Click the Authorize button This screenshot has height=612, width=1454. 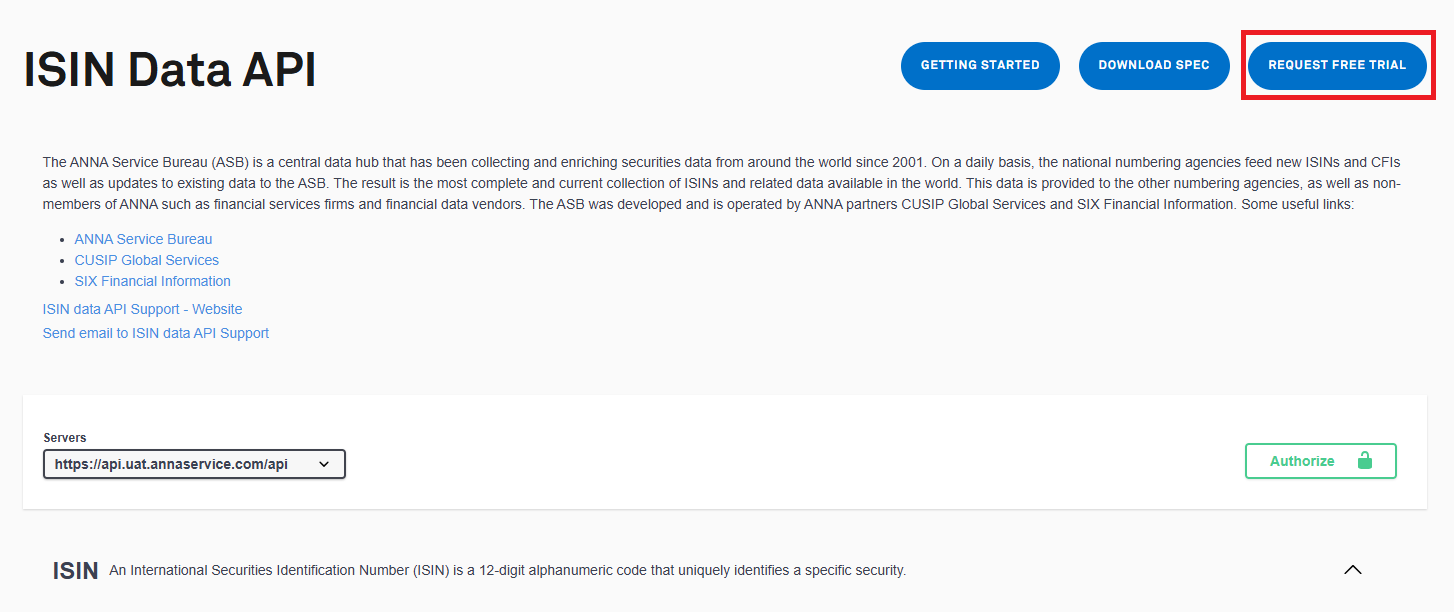point(1320,461)
